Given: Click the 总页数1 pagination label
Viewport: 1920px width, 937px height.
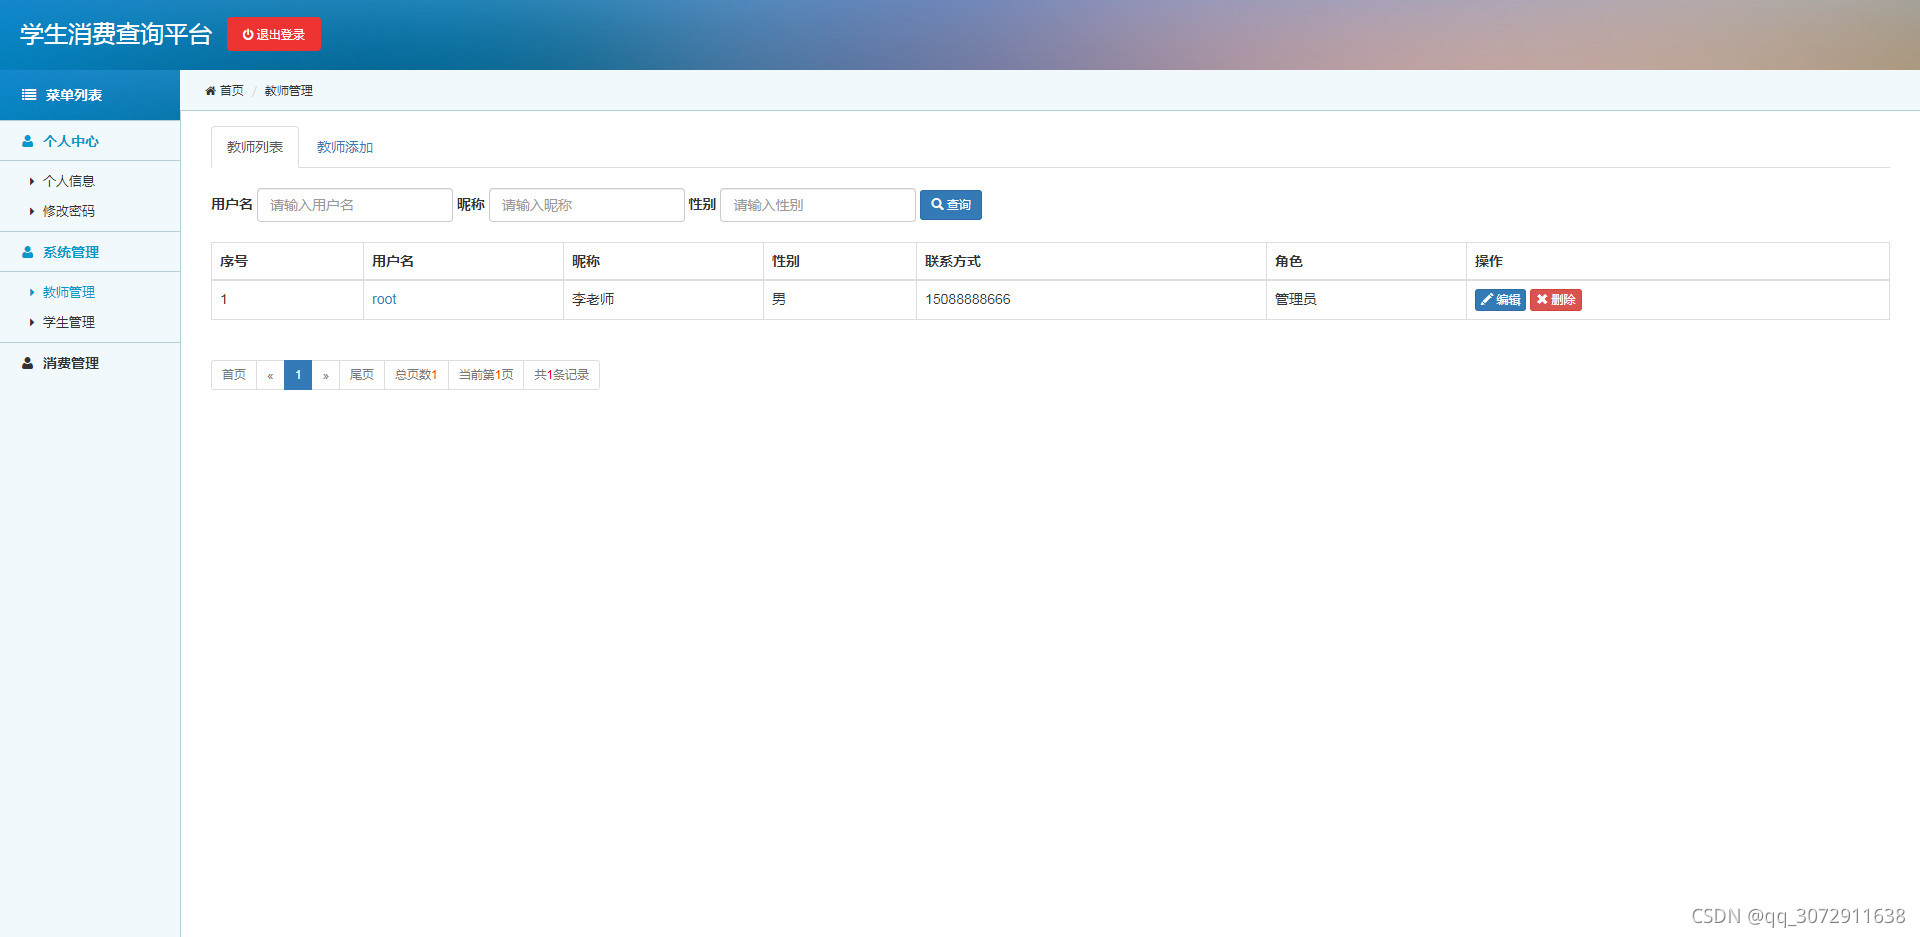Looking at the screenshot, I should (x=416, y=375).
